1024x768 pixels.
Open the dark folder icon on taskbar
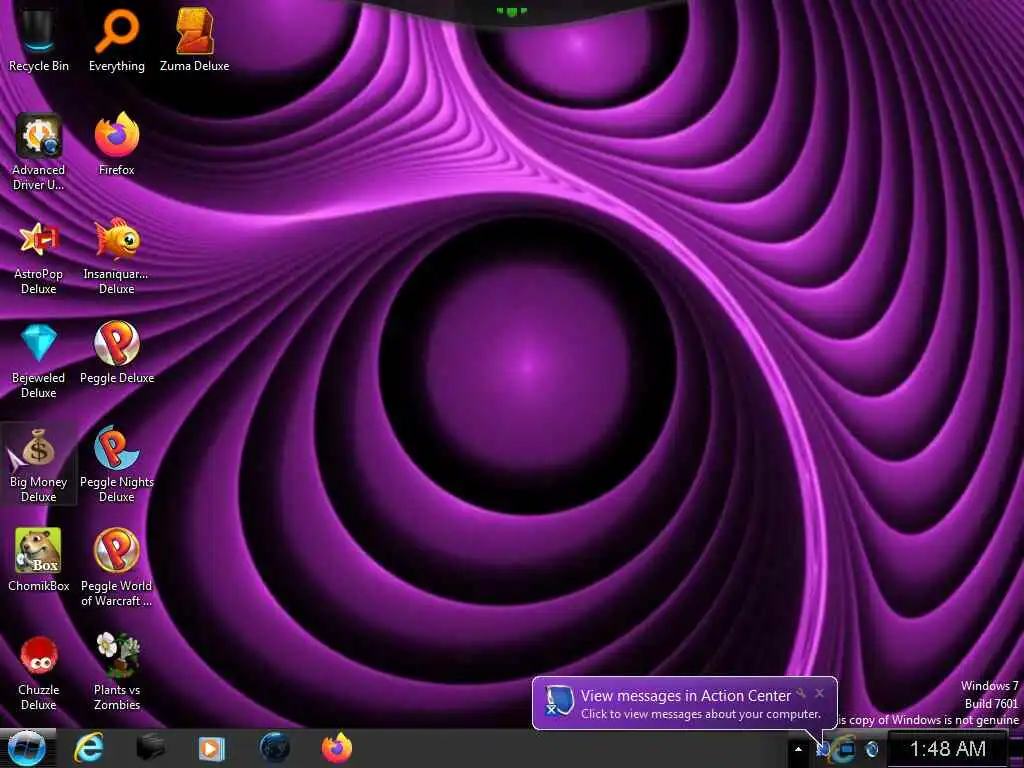pyautogui.click(x=150, y=748)
